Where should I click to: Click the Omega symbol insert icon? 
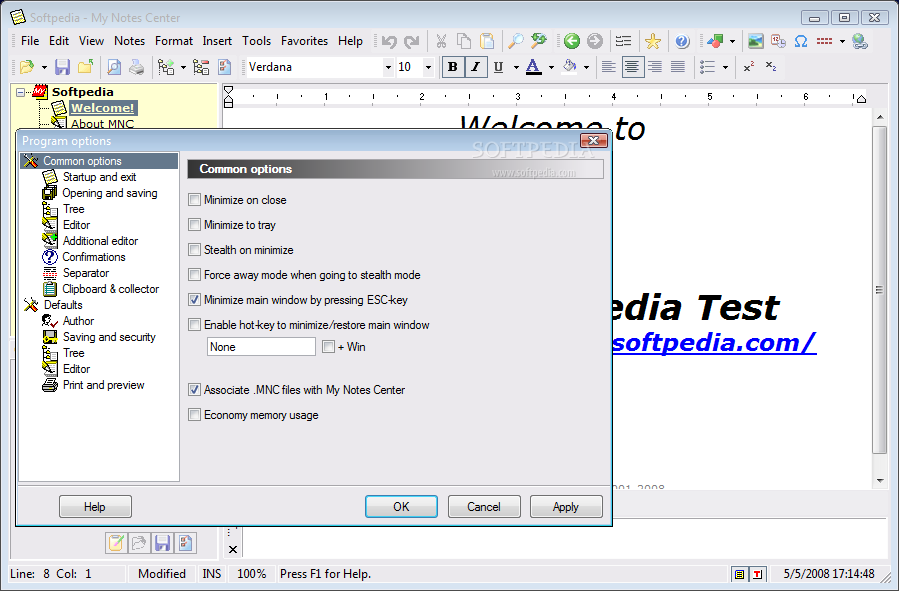[x=801, y=41]
